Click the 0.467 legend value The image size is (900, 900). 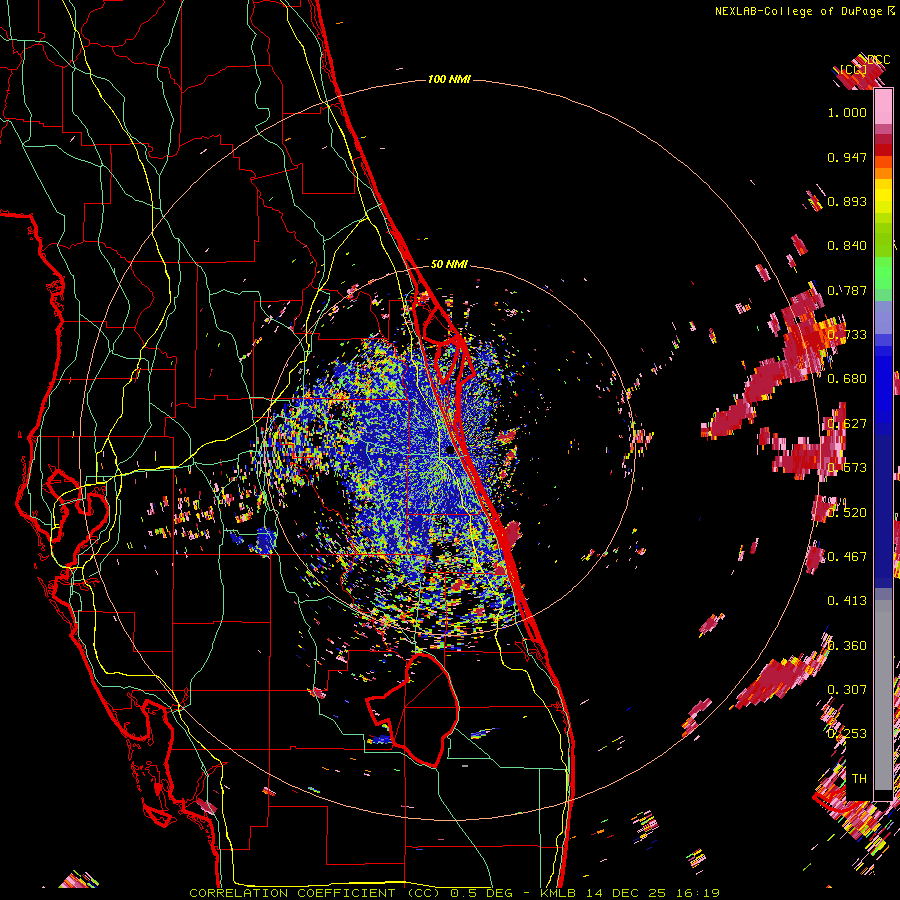coord(847,556)
